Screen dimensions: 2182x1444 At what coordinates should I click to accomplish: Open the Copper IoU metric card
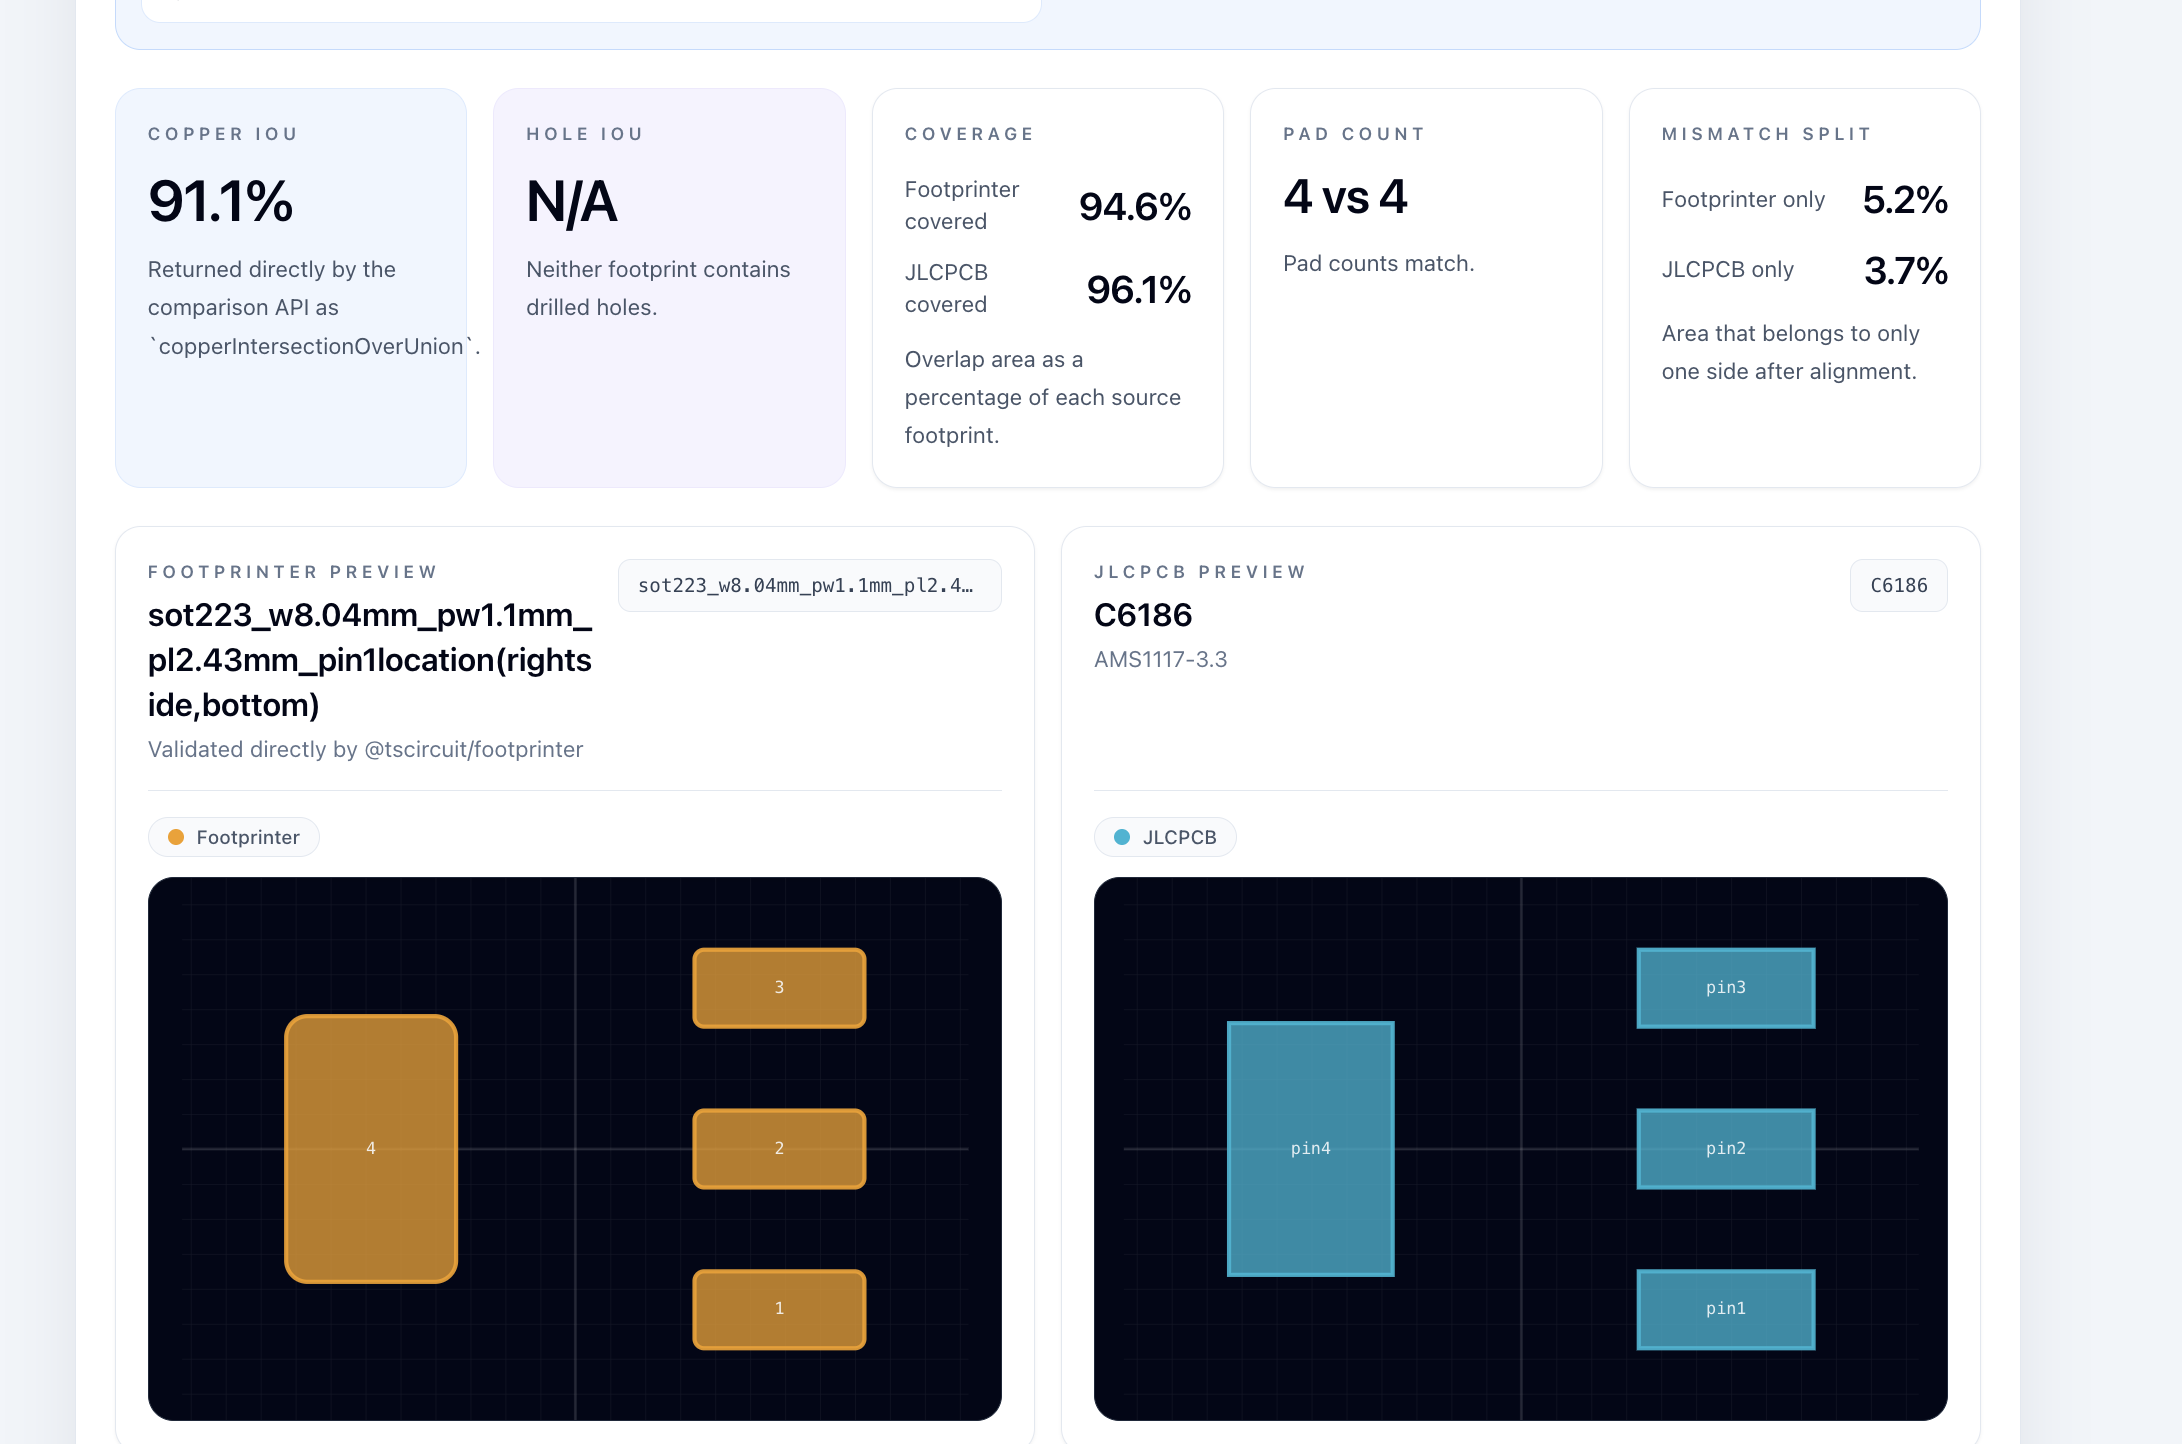coord(291,288)
